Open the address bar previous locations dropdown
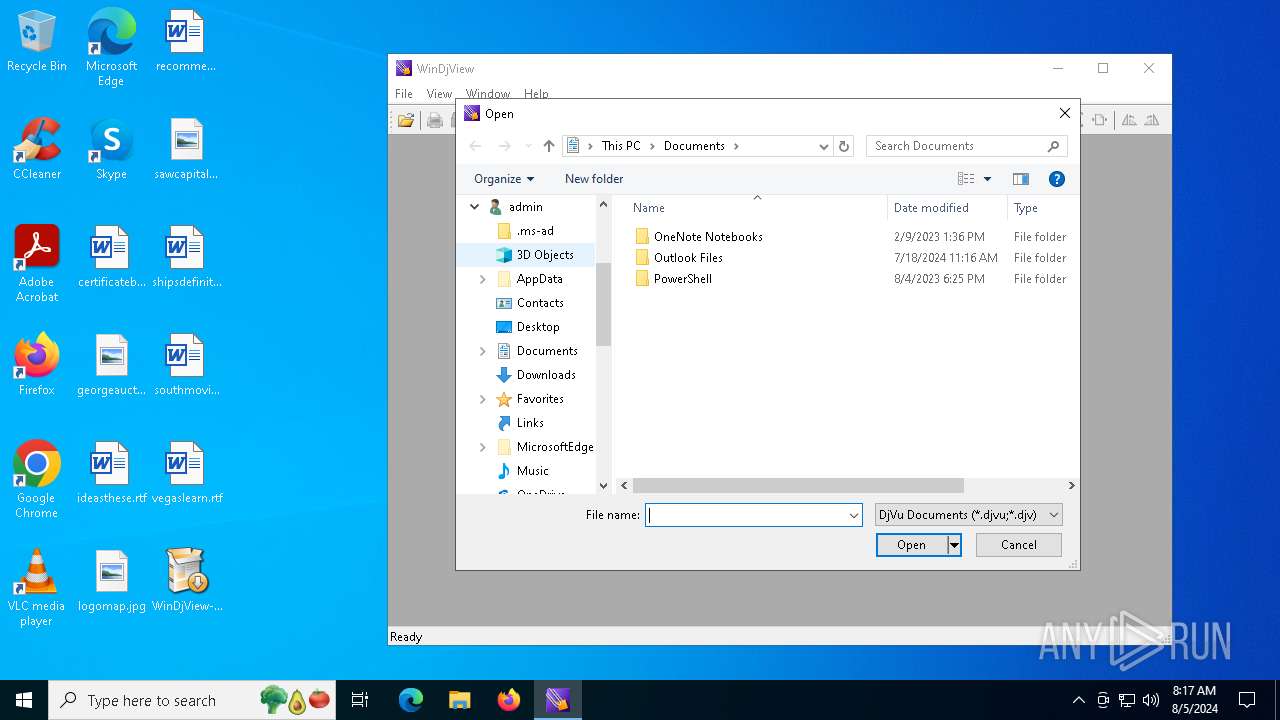 pos(824,146)
